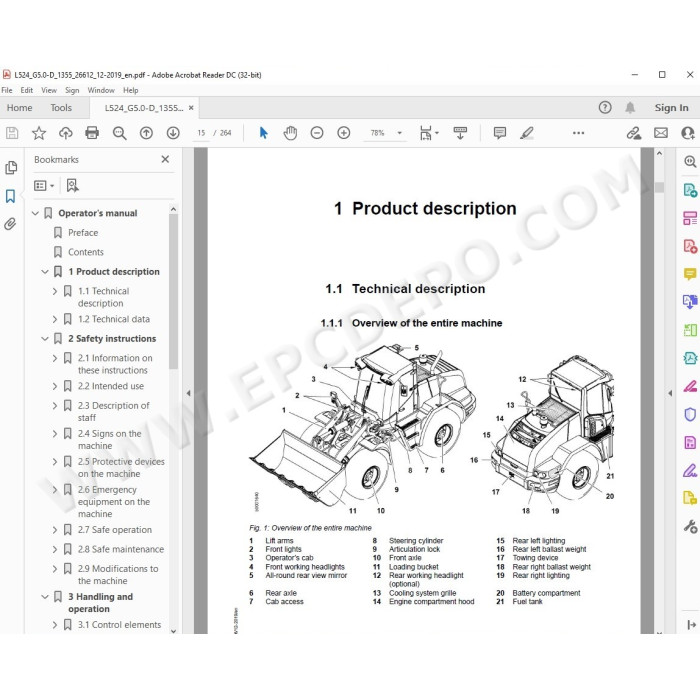Open the help question mark
The height and width of the screenshot is (700, 700).
tap(605, 108)
